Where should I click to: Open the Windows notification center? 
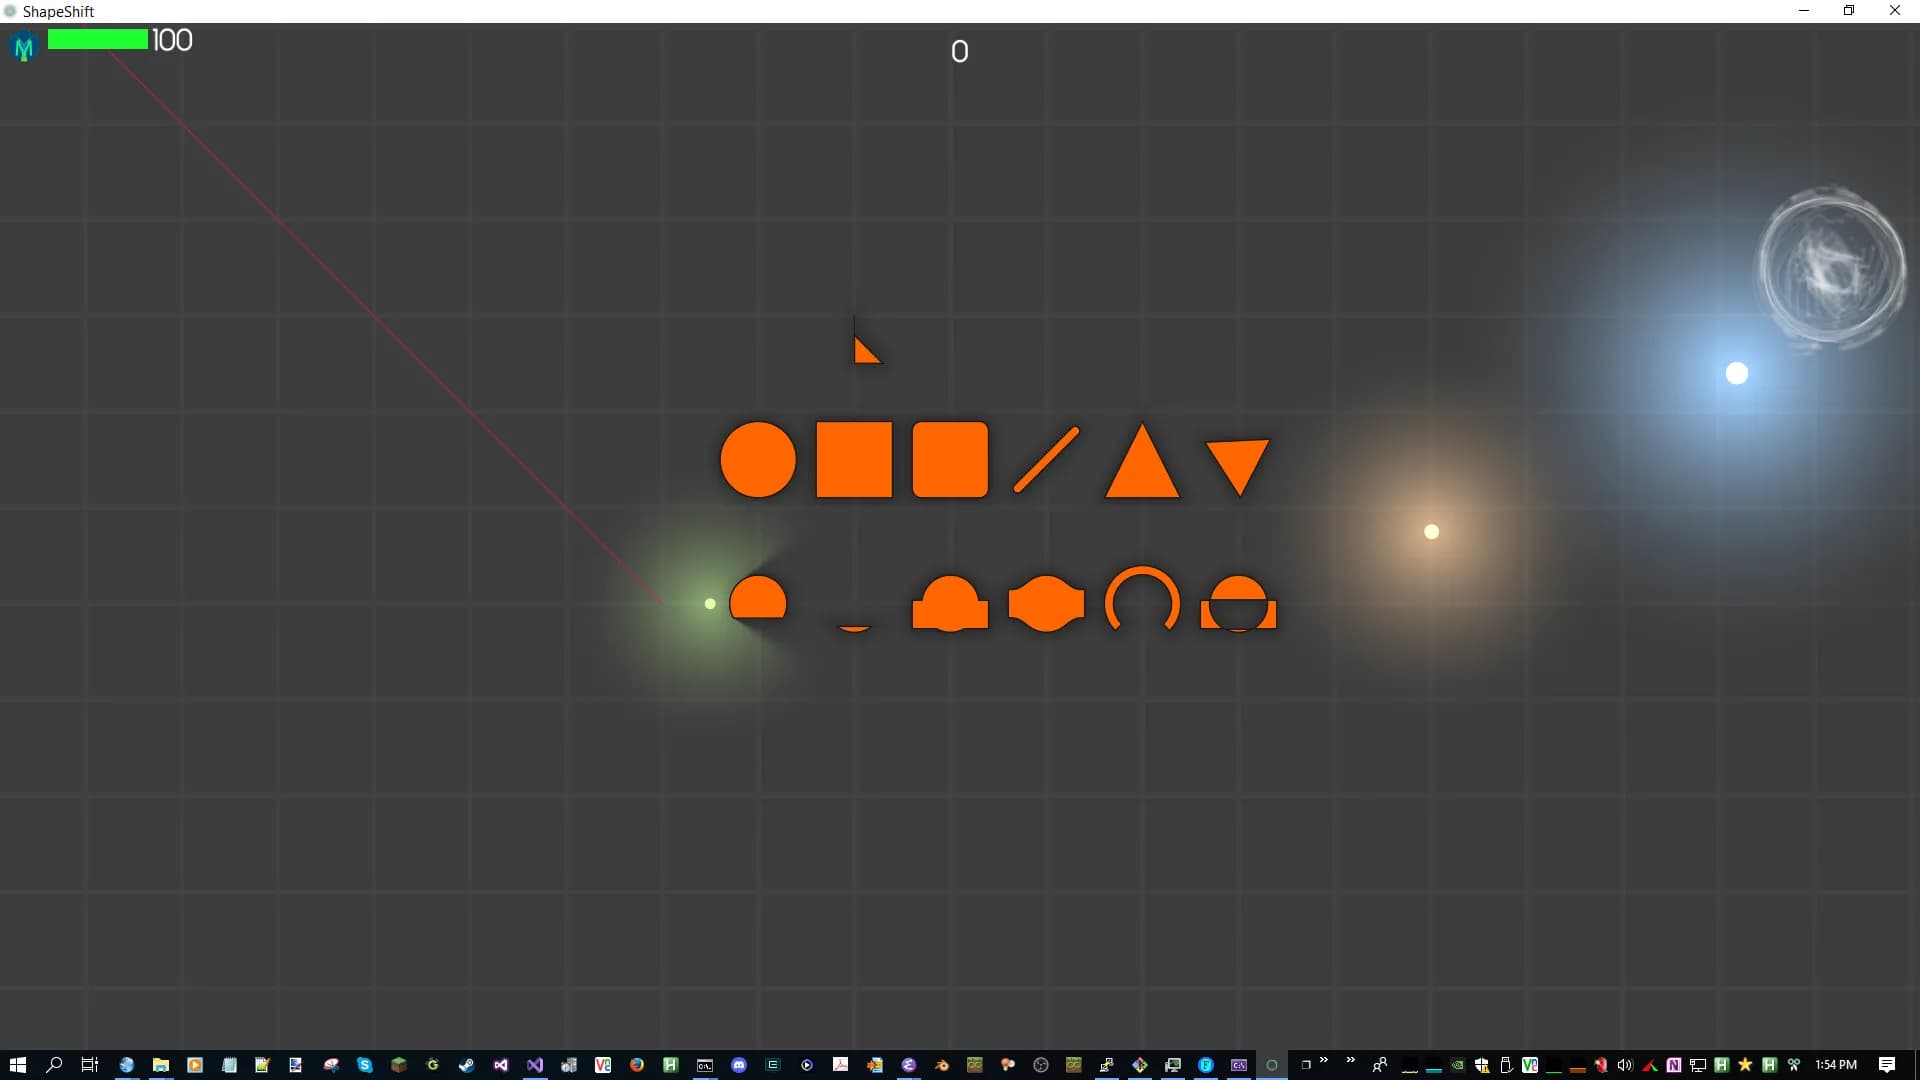click(1887, 1065)
